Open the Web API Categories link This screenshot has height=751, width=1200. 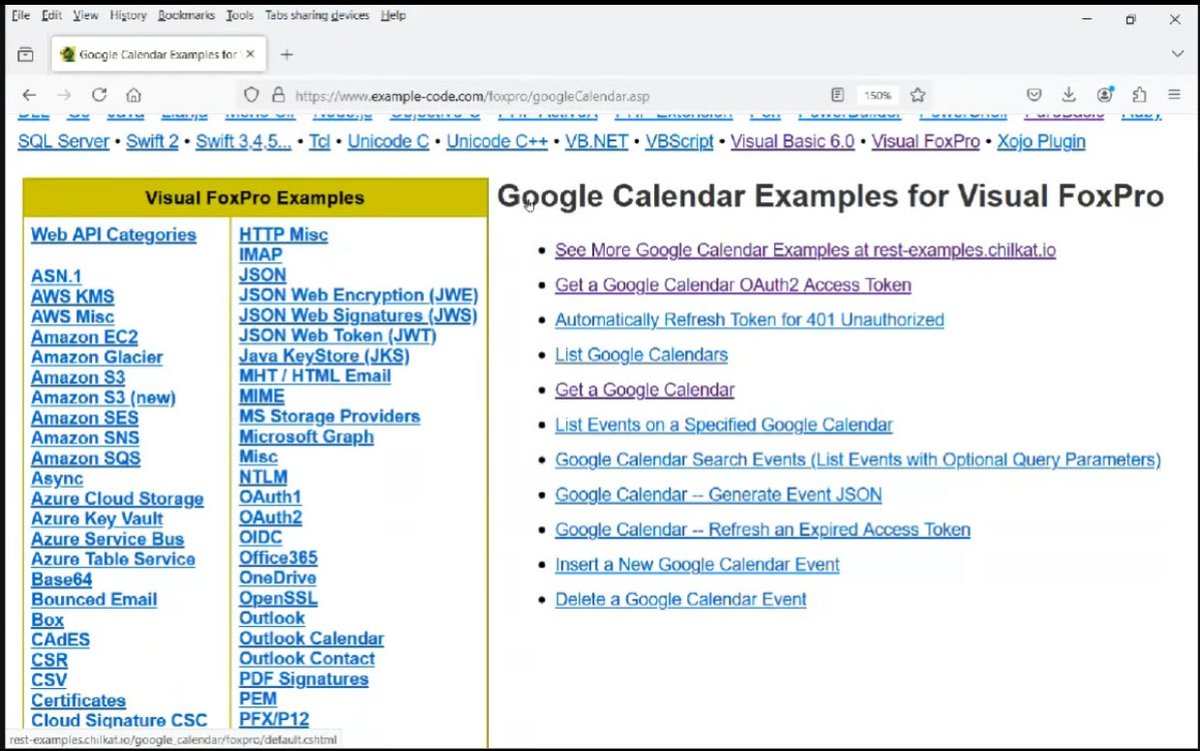114,235
